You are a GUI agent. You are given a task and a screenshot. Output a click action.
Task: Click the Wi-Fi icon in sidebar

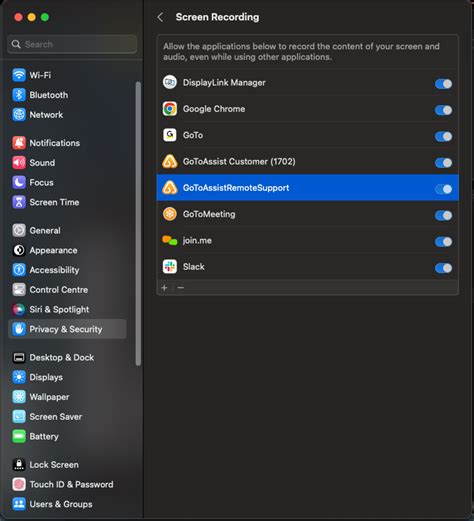(x=19, y=75)
